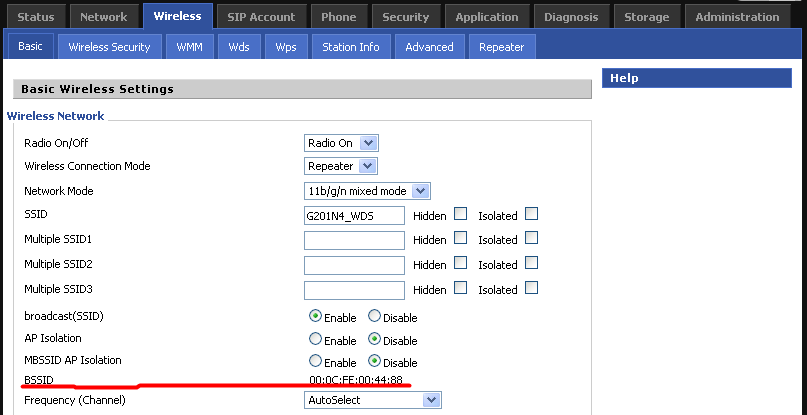The width and height of the screenshot is (807, 415).
Task: Go to the Administration tab
Action: [x=737, y=17]
